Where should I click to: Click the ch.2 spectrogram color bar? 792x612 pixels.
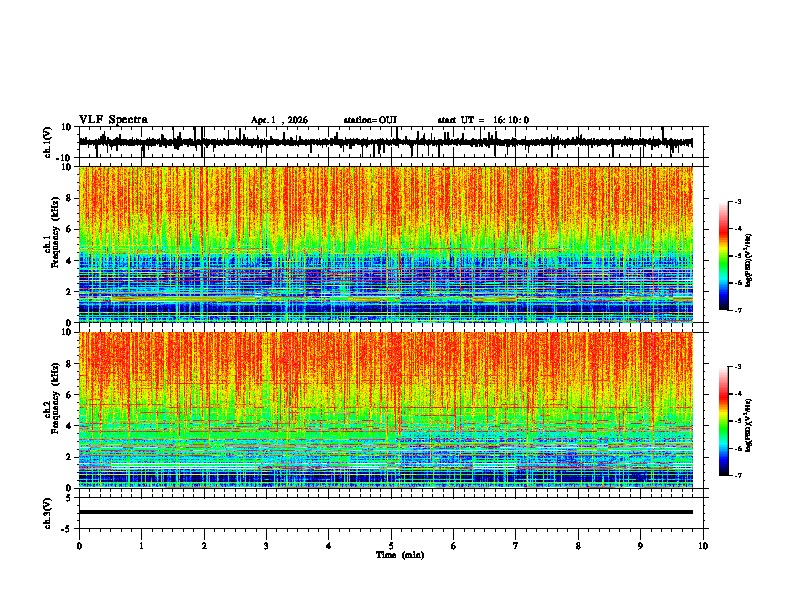724,421
